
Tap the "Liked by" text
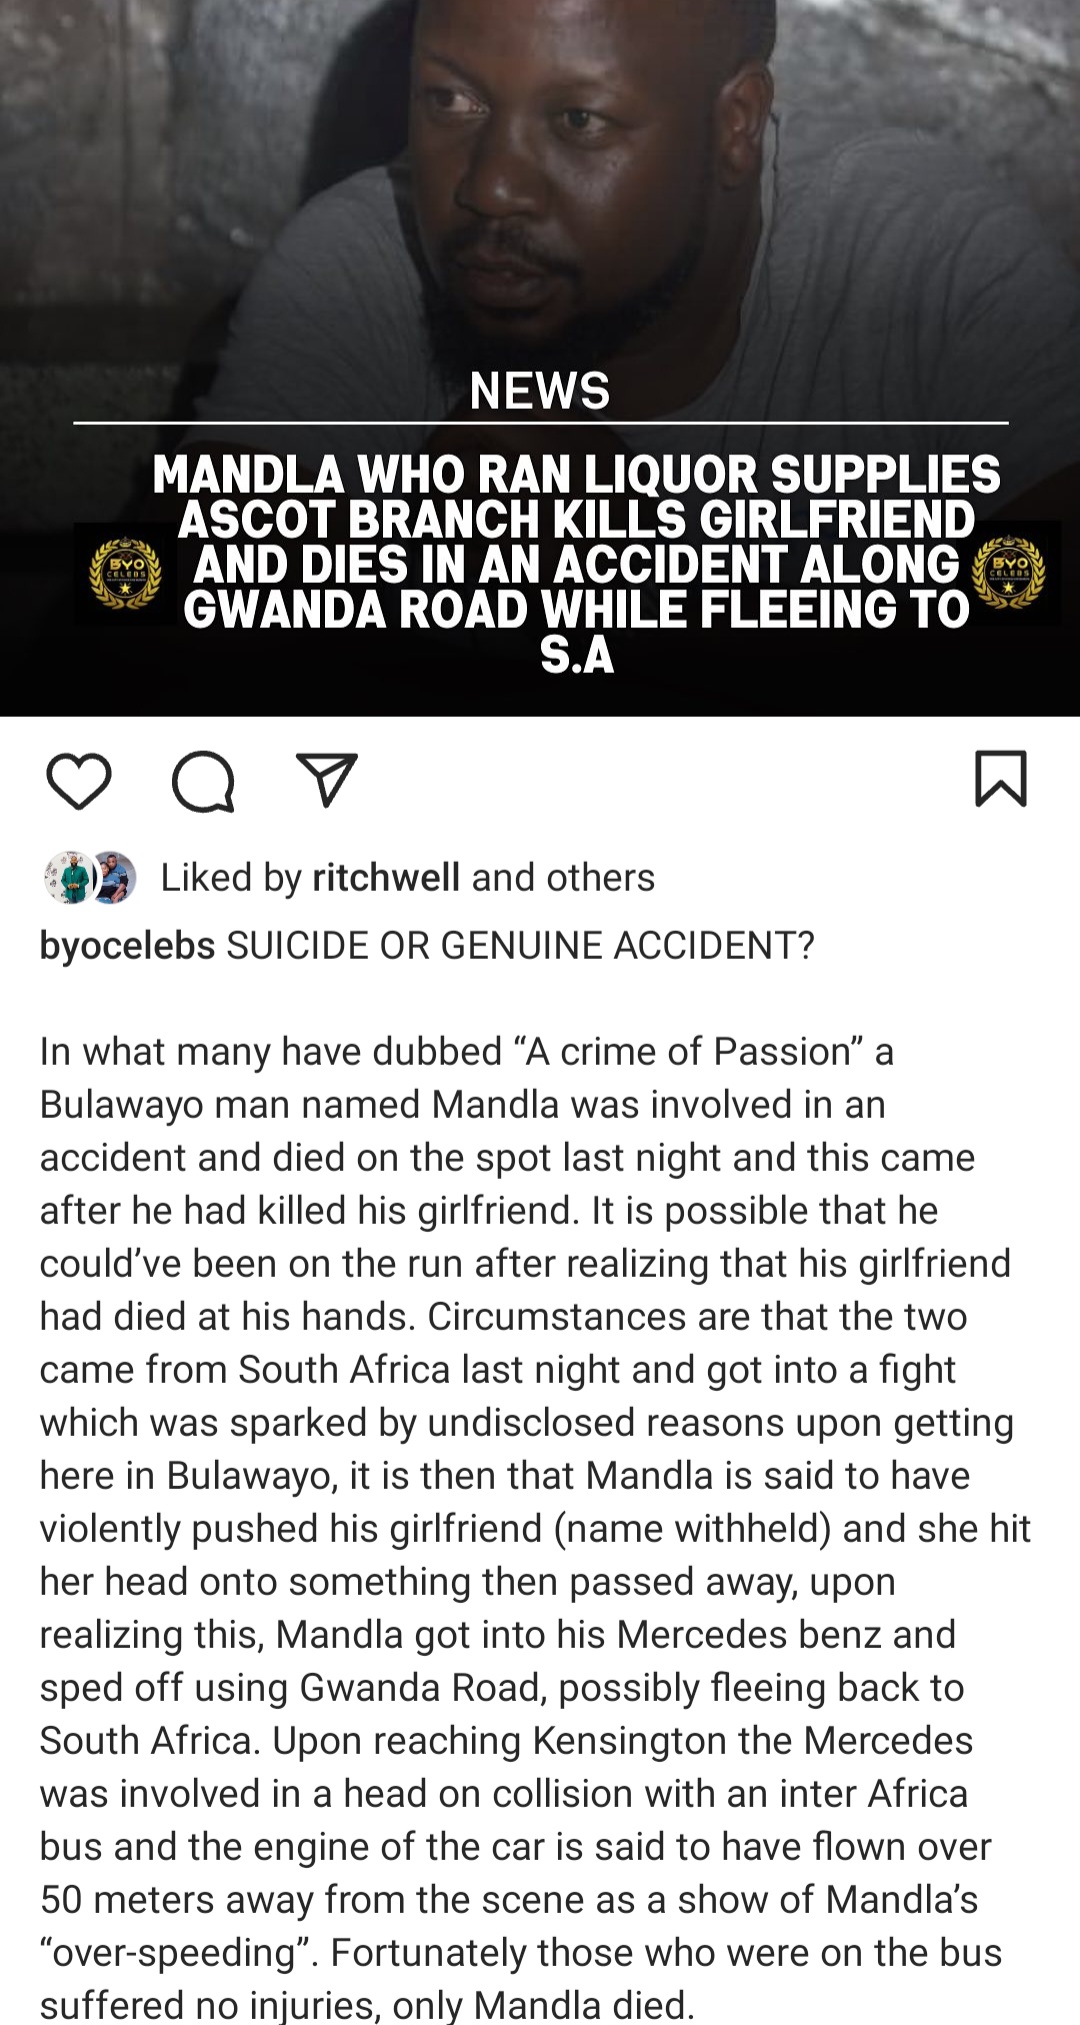[231, 877]
